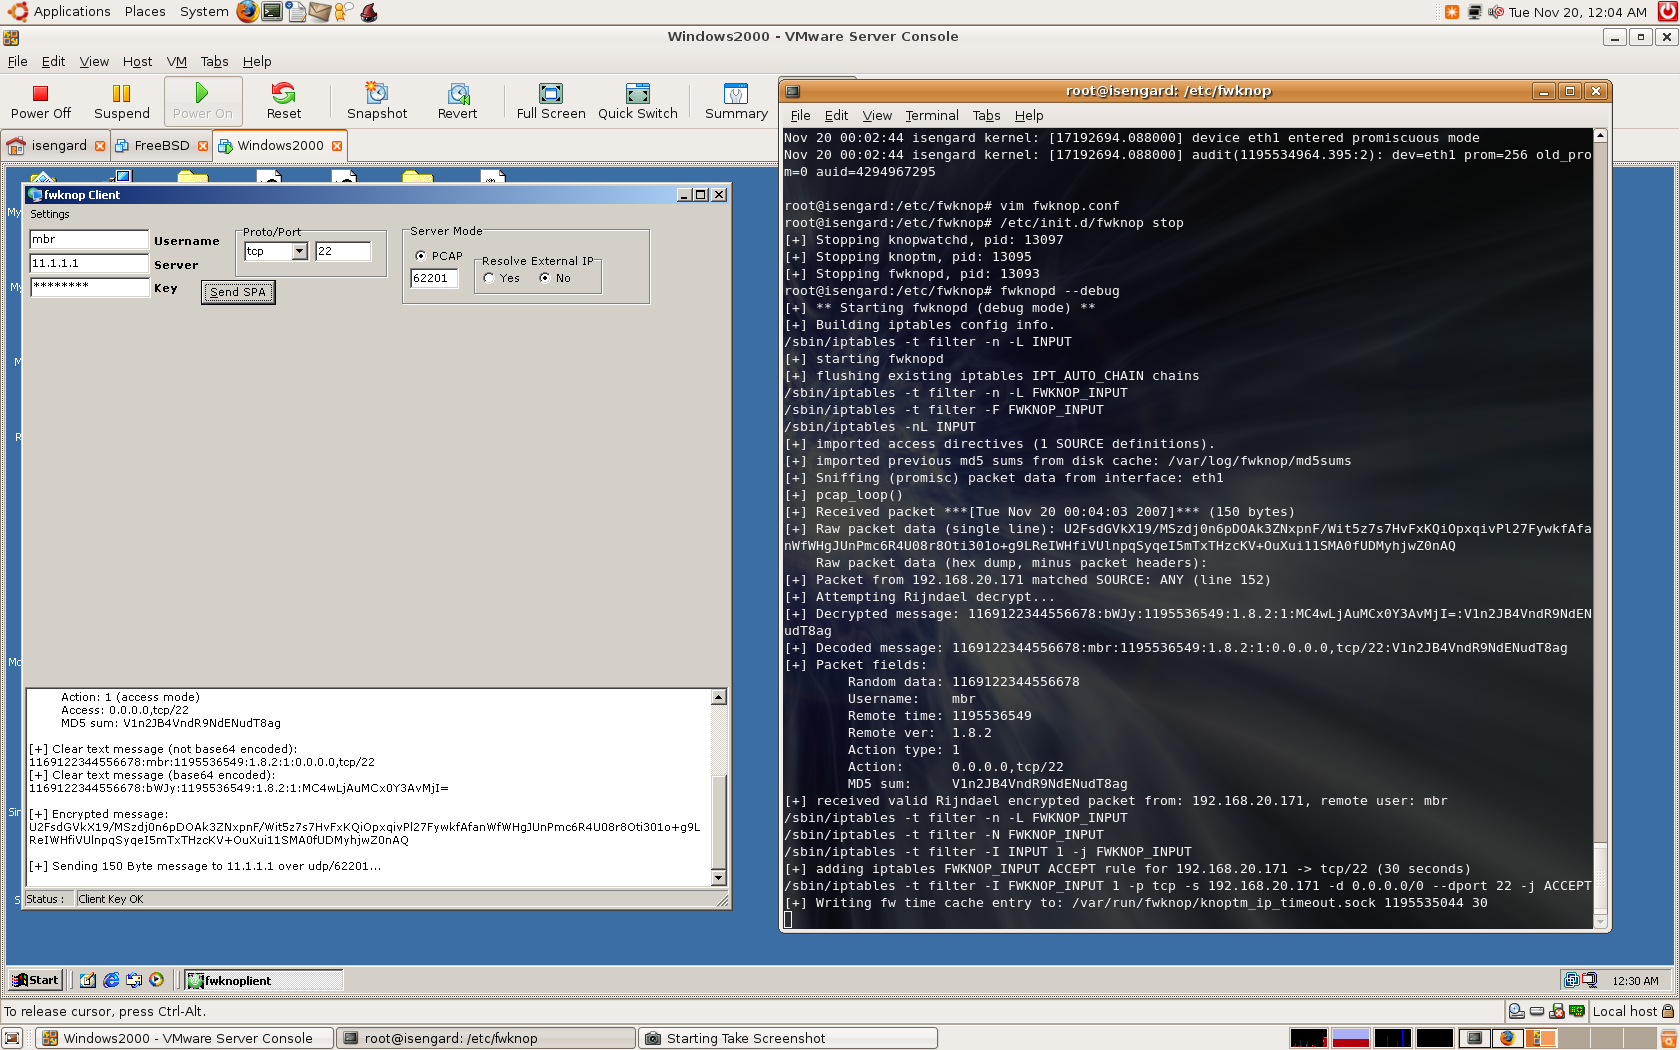
Task: Click the Show Desktop quick launch icon
Action: coord(88,980)
